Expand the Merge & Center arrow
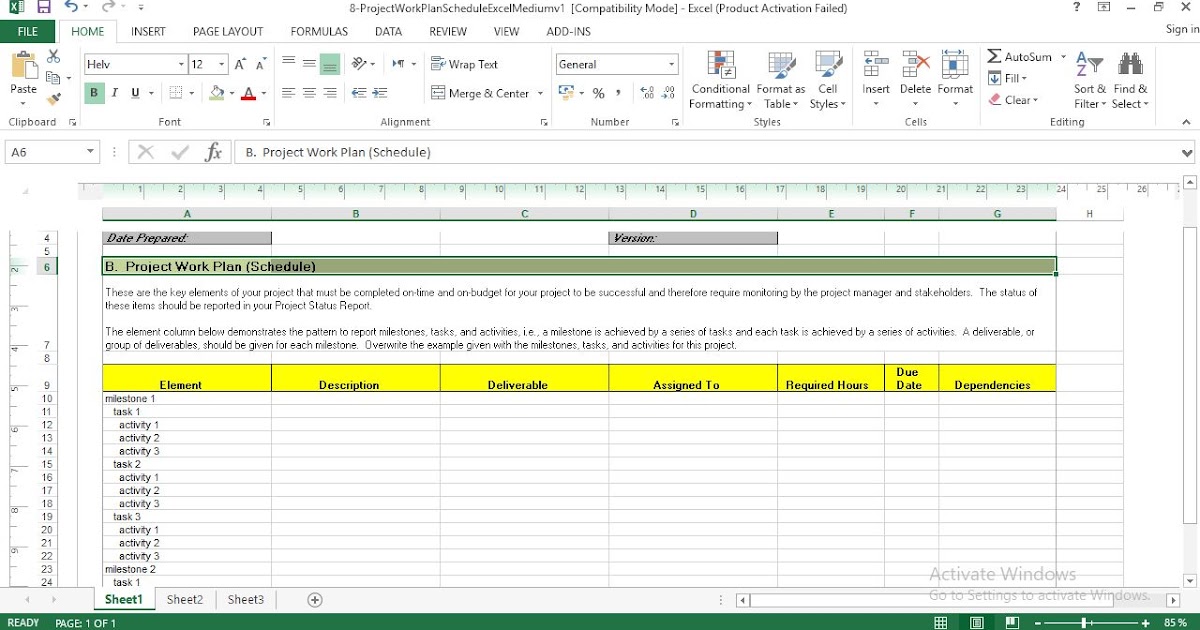This screenshot has height=630, width=1200. 541,93
